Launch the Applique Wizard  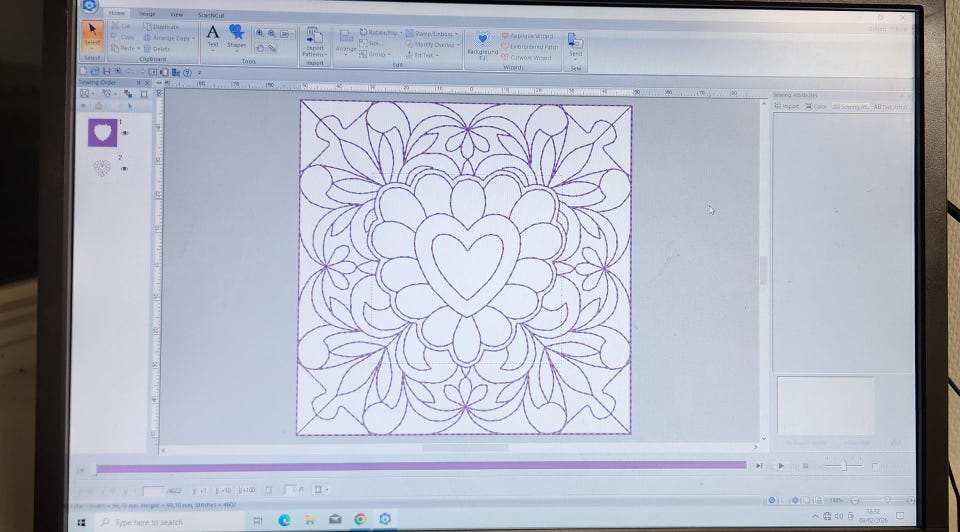click(527, 36)
